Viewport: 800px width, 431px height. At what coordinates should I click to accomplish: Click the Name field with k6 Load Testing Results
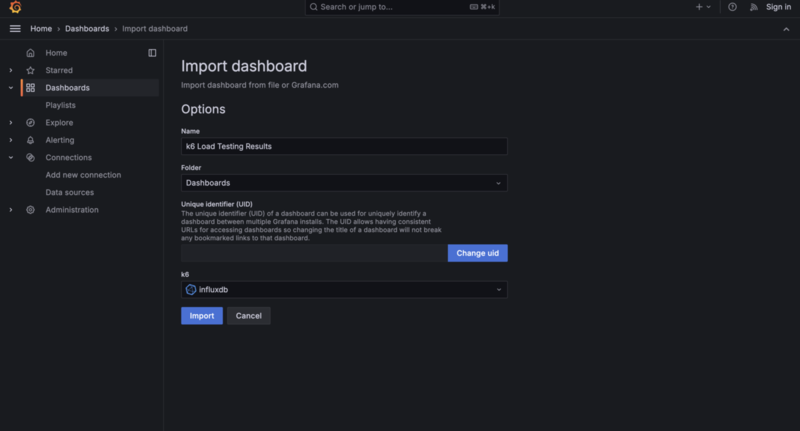coord(344,146)
